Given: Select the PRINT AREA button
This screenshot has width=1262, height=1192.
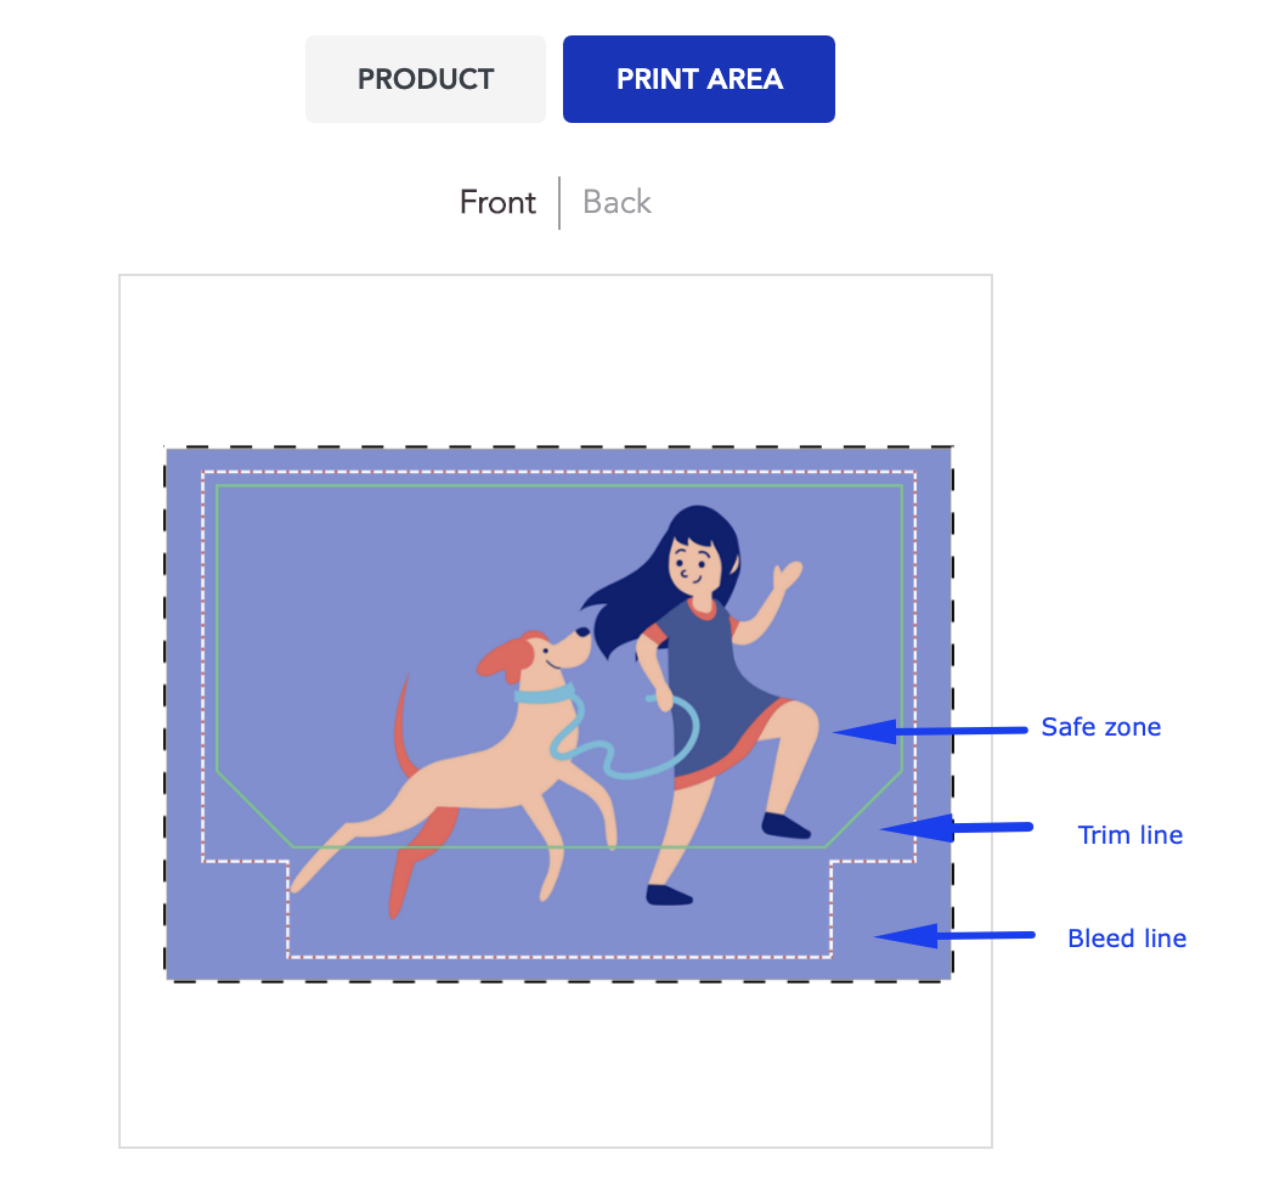Looking at the screenshot, I should point(698,79).
